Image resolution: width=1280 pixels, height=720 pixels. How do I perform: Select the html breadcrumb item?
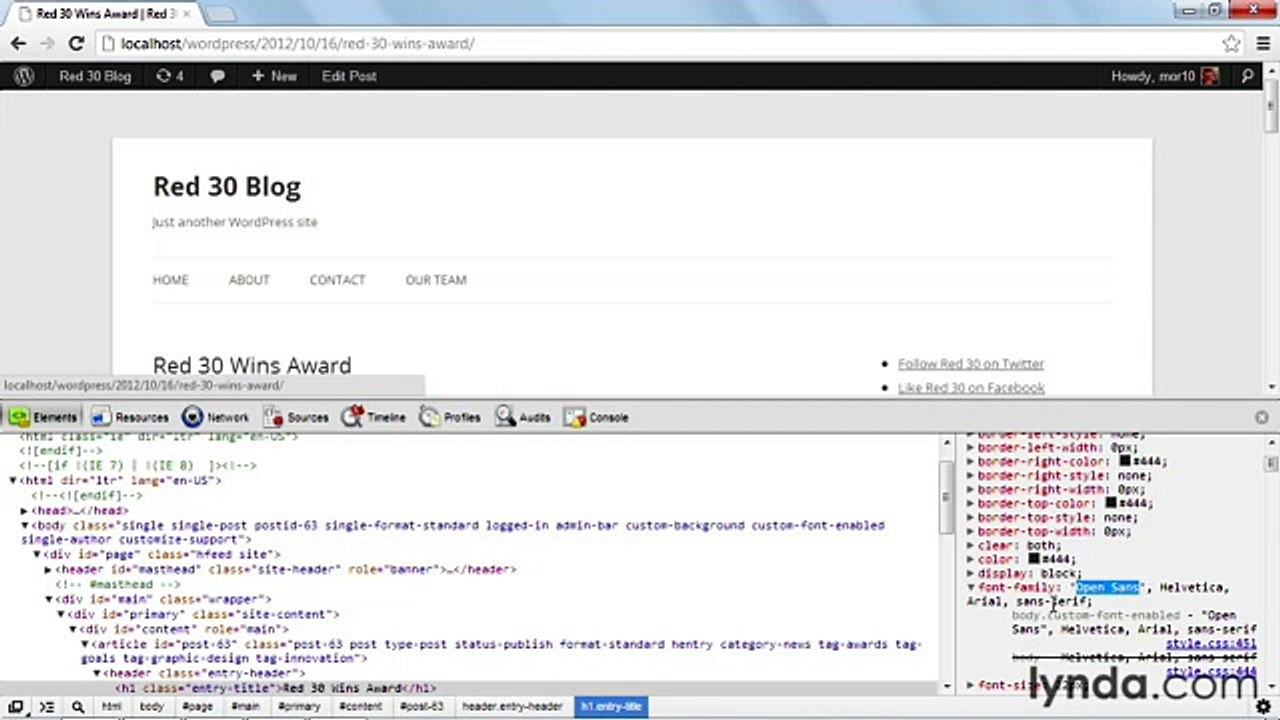(111, 707)
